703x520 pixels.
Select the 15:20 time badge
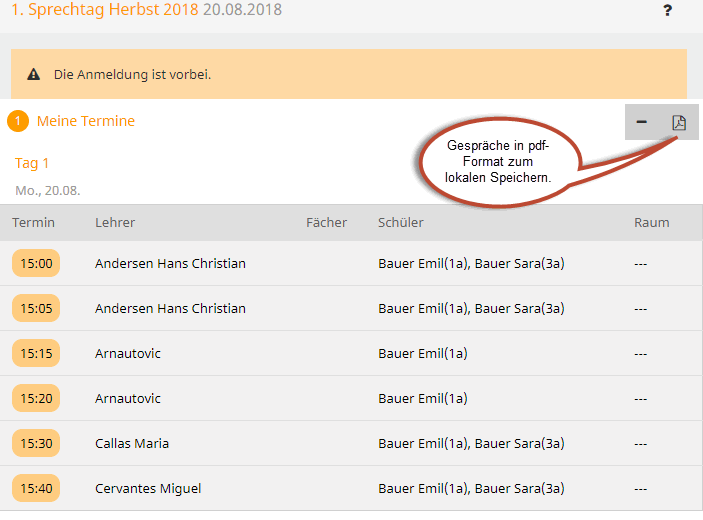pos(36,398)
